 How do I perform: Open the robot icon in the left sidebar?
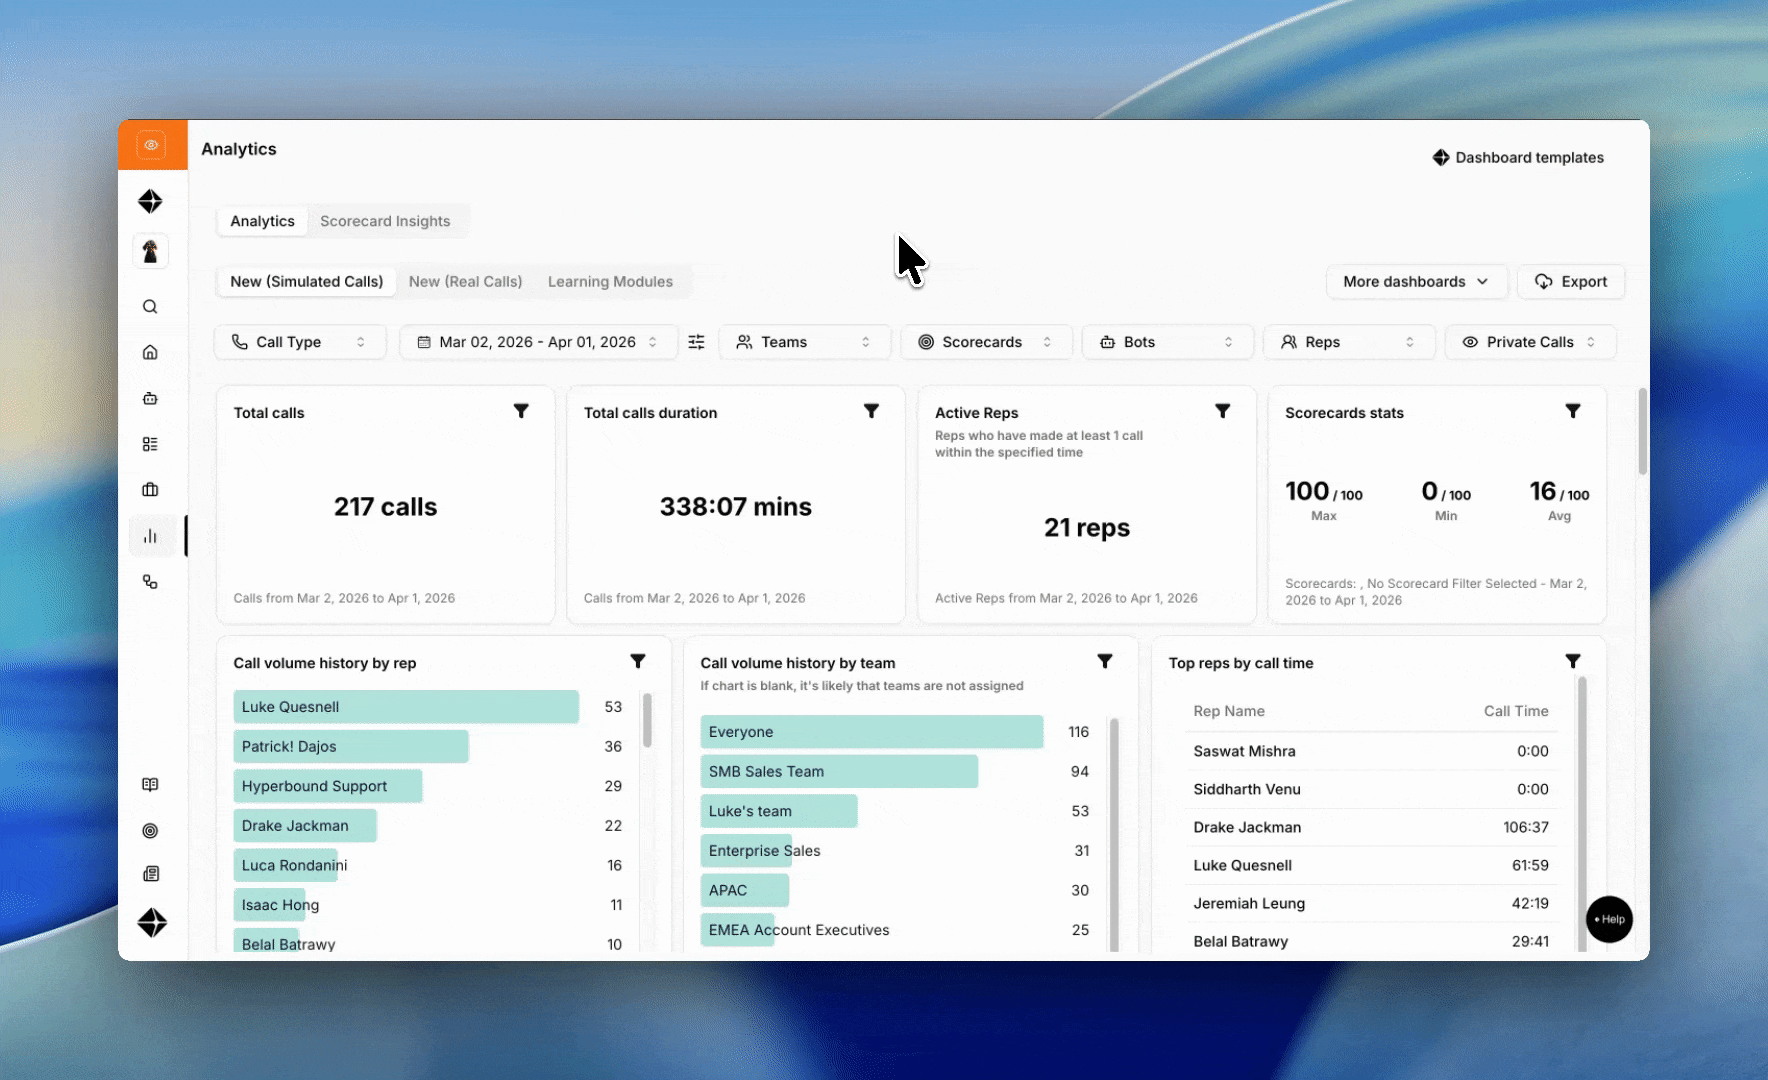click(150, 398)
